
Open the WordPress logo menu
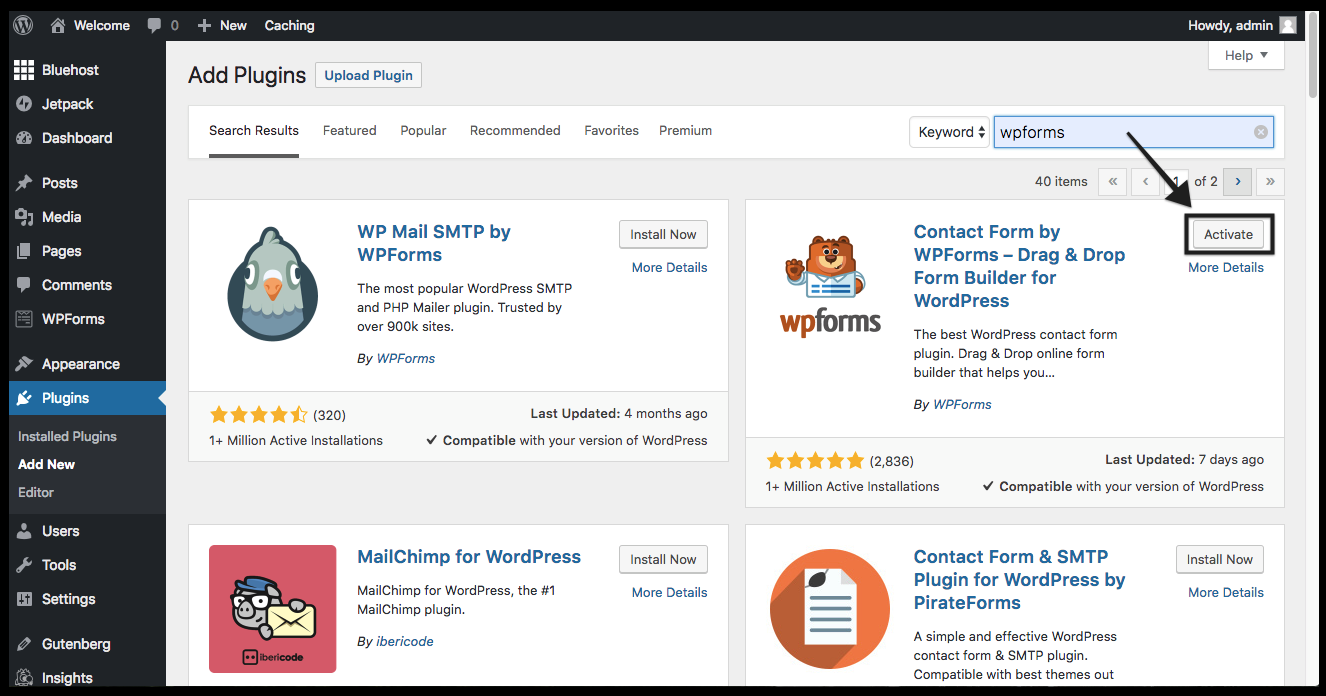point(23,25)
